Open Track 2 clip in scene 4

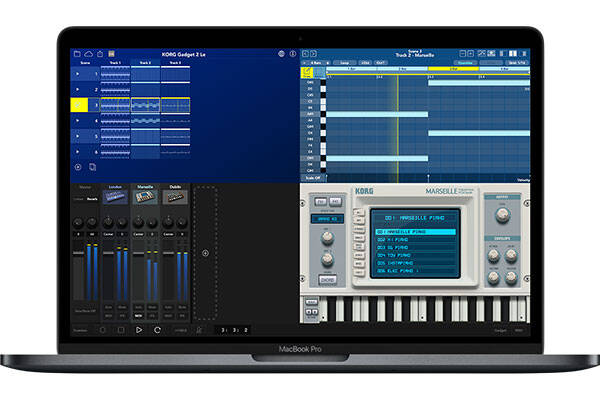pyautogui.click(x=145, y=121)
